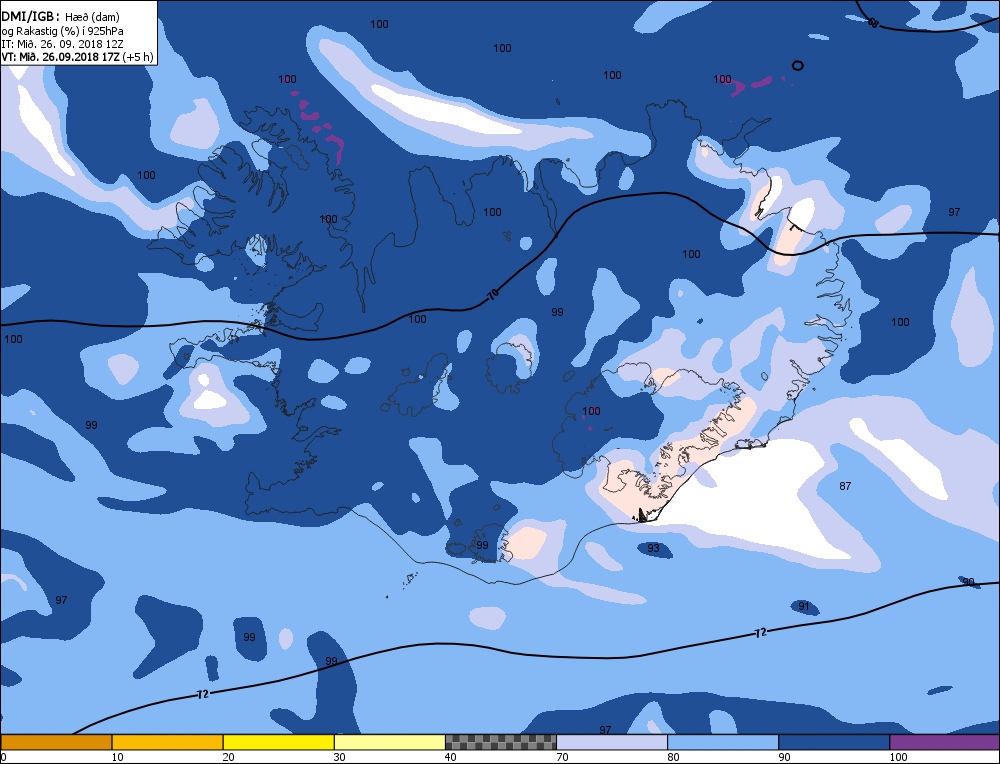The image size is (1000, 764).
Task: Click the humidity value '87' on the map
Action: click(845, 486)
